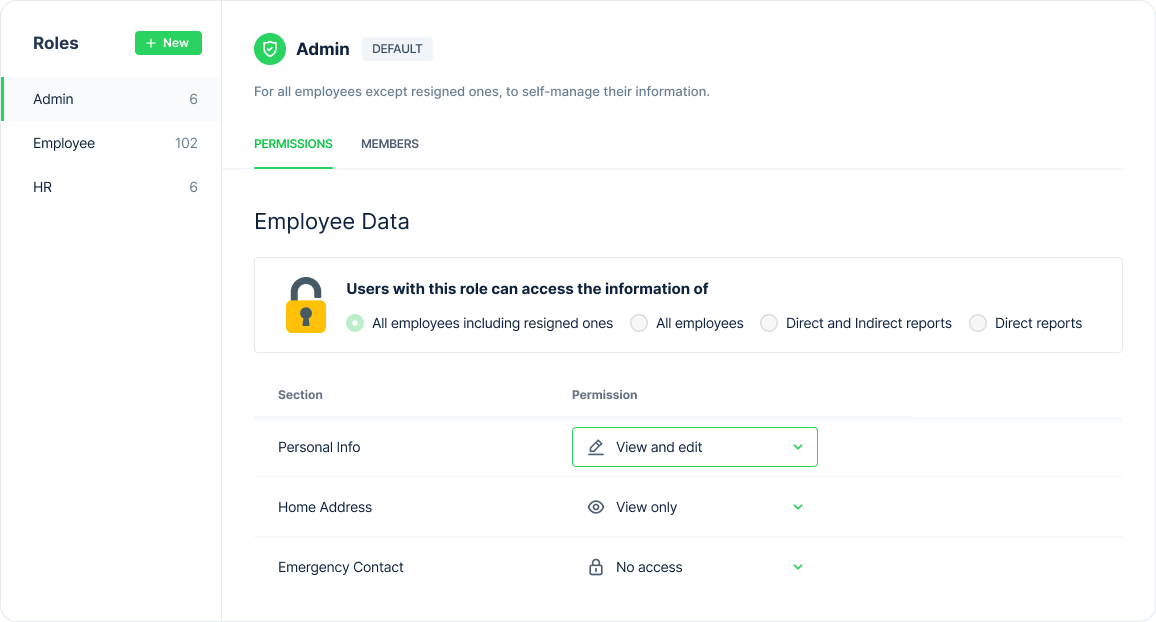1156x622 pixels.
Task: Click the checkmark inside the Admin role badge
Action: [x=269, y=48]
